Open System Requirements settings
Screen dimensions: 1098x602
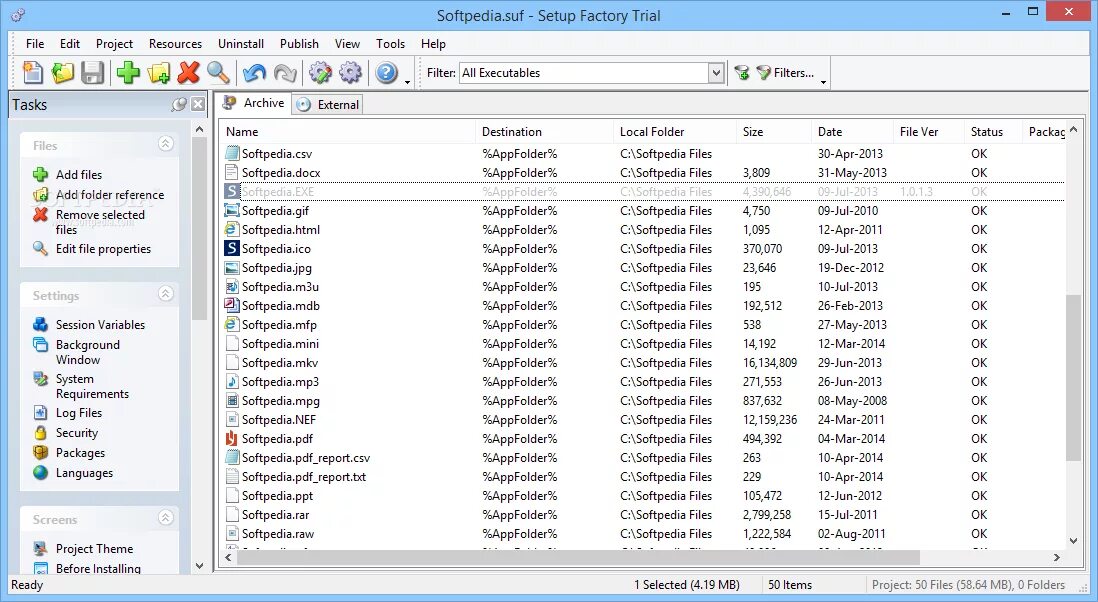pos(92,386)
